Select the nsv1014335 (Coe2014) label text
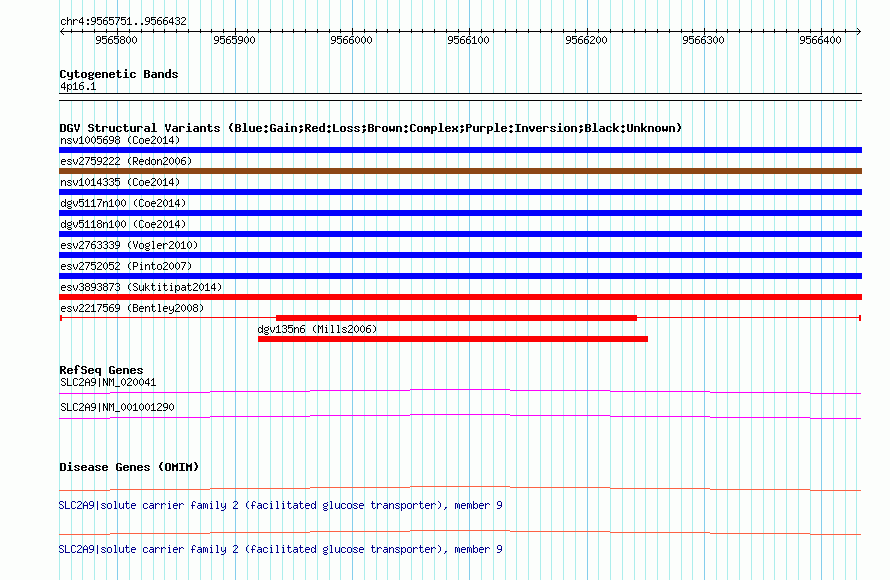The image size is (890, 580). click(x=120, y=182)
